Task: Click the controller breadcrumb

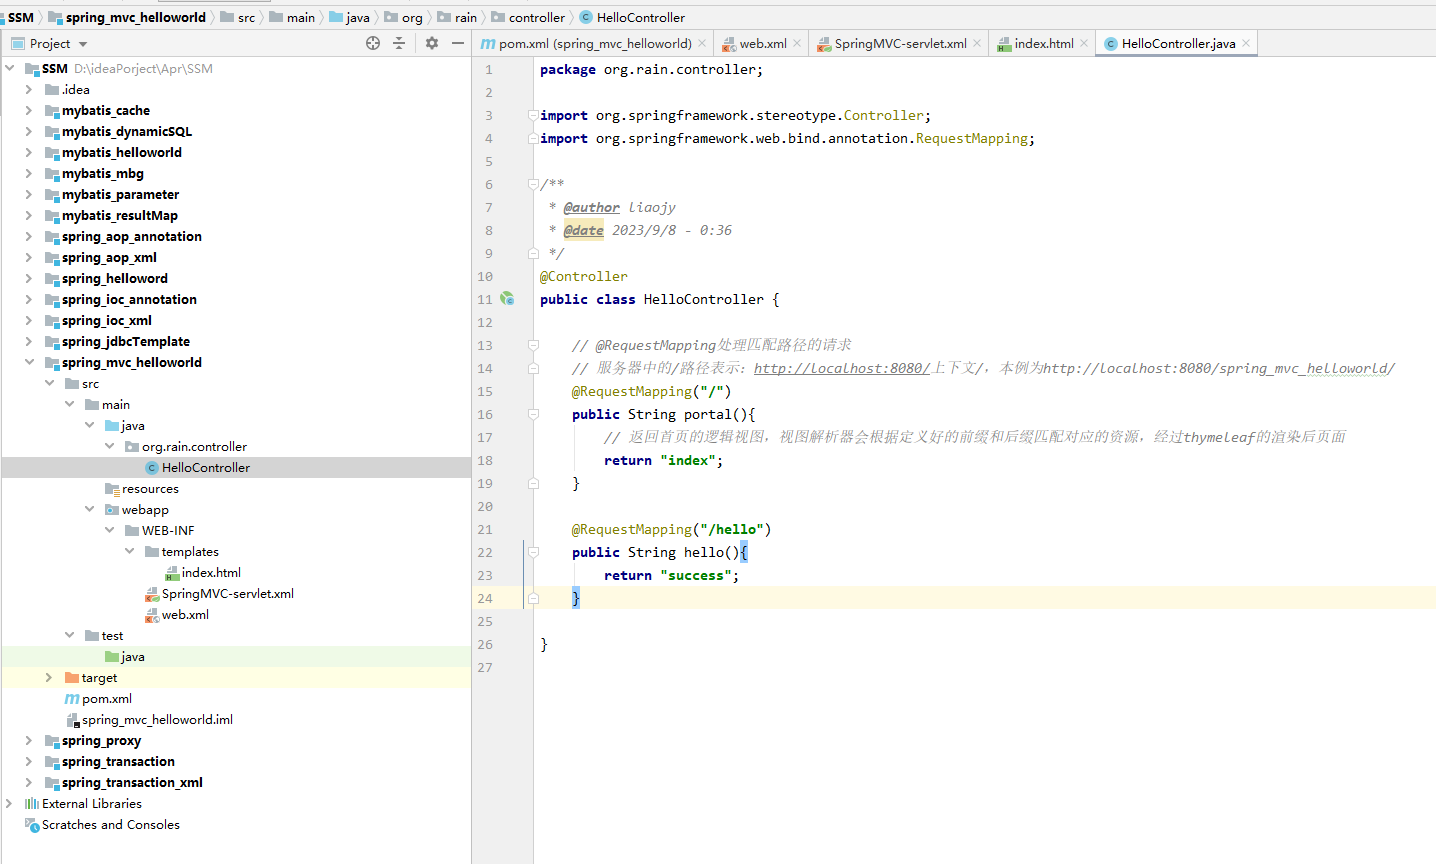Action: pos(528,17)
